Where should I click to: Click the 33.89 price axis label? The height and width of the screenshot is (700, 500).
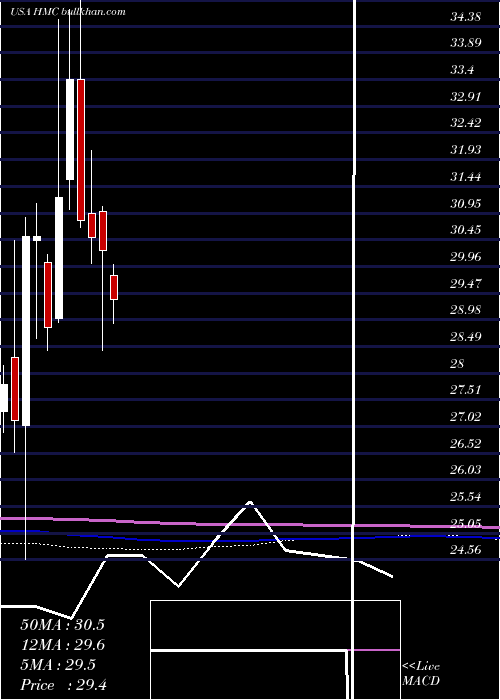[466, 44]
